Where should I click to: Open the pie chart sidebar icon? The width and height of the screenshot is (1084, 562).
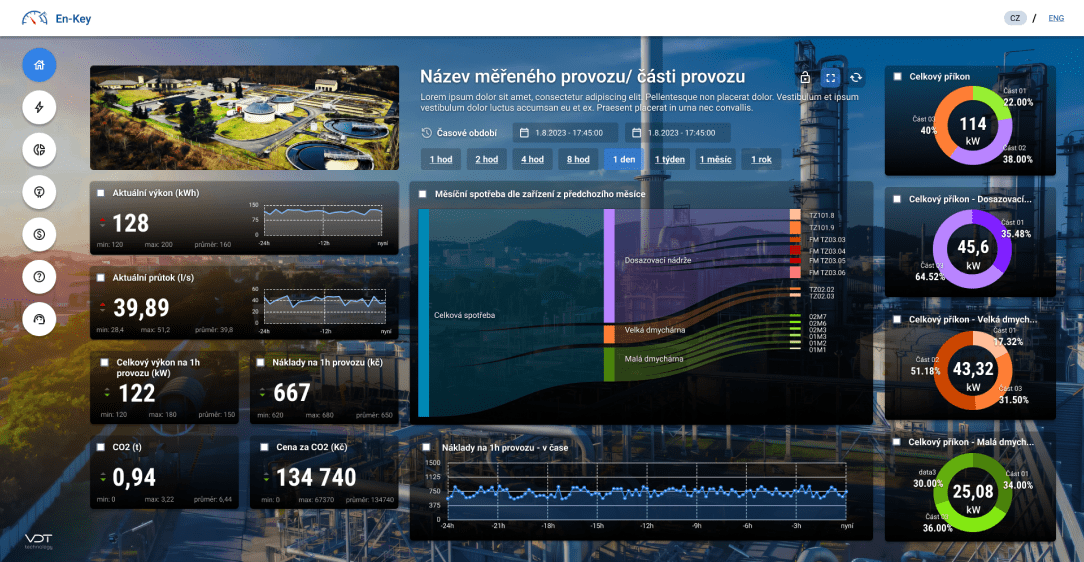[39, 149]
